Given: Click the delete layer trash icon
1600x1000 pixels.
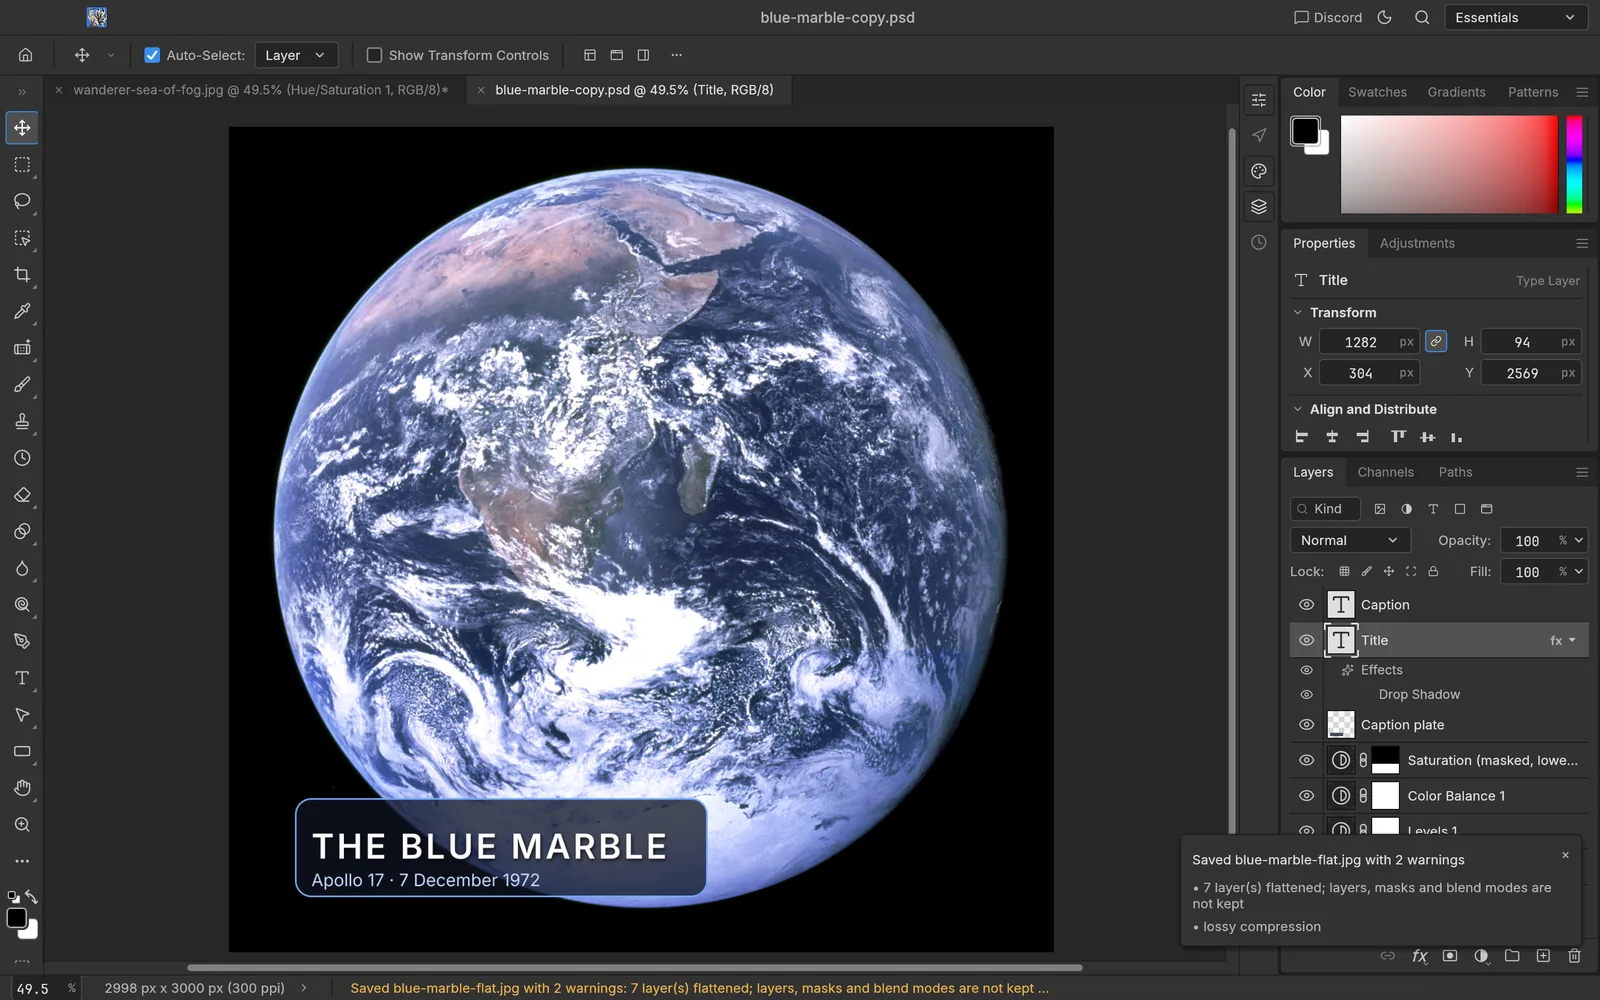Looking at the screenshot, I should (1574, 956).
